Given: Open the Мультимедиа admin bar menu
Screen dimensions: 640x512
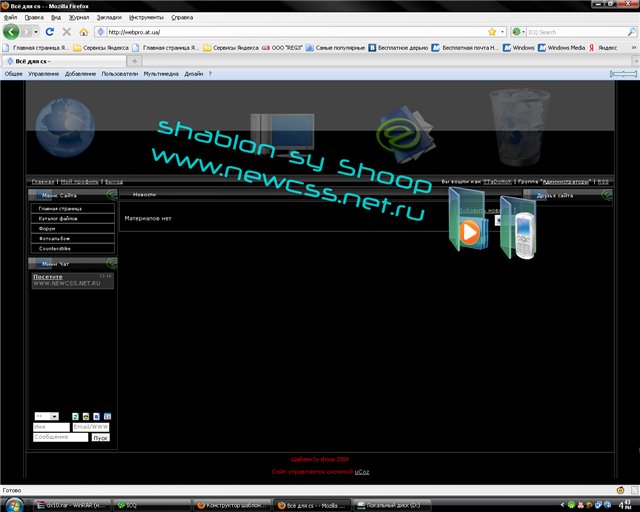Looking at the screenshot, I should pyautogui.click(x=161, y=74).
